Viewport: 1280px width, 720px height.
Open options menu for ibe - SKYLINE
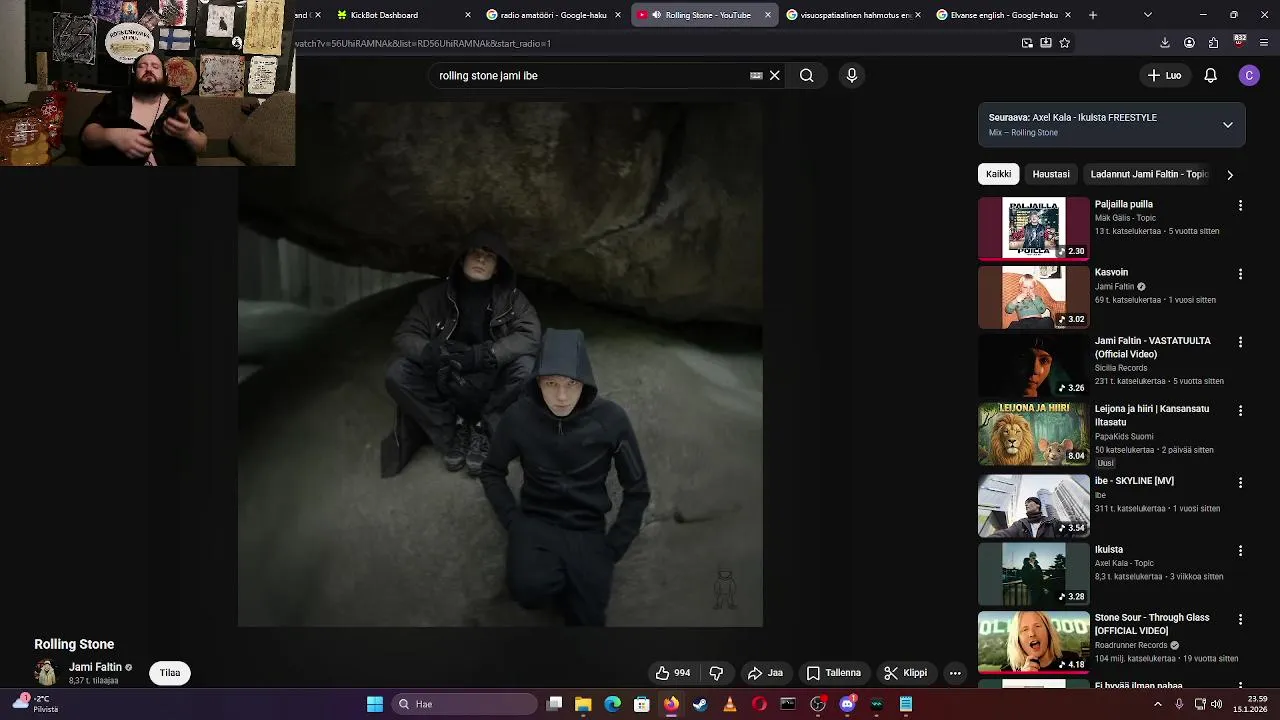[1240, 482]
